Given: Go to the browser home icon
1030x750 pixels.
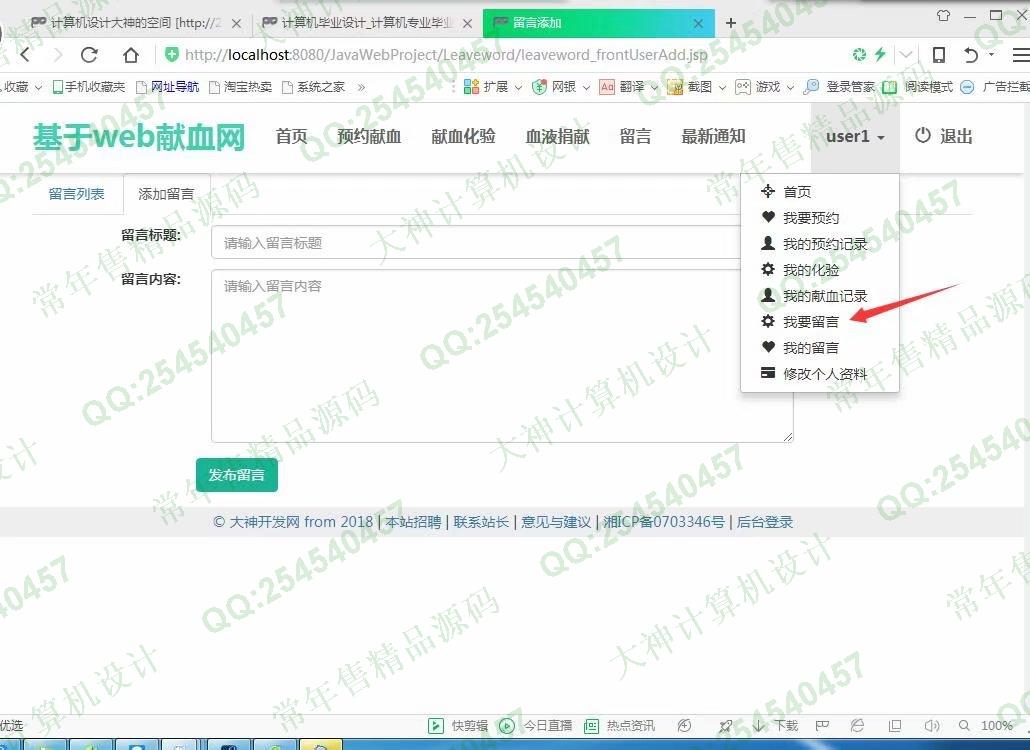Looking at the screenshot, I should [x=131, y=55].
